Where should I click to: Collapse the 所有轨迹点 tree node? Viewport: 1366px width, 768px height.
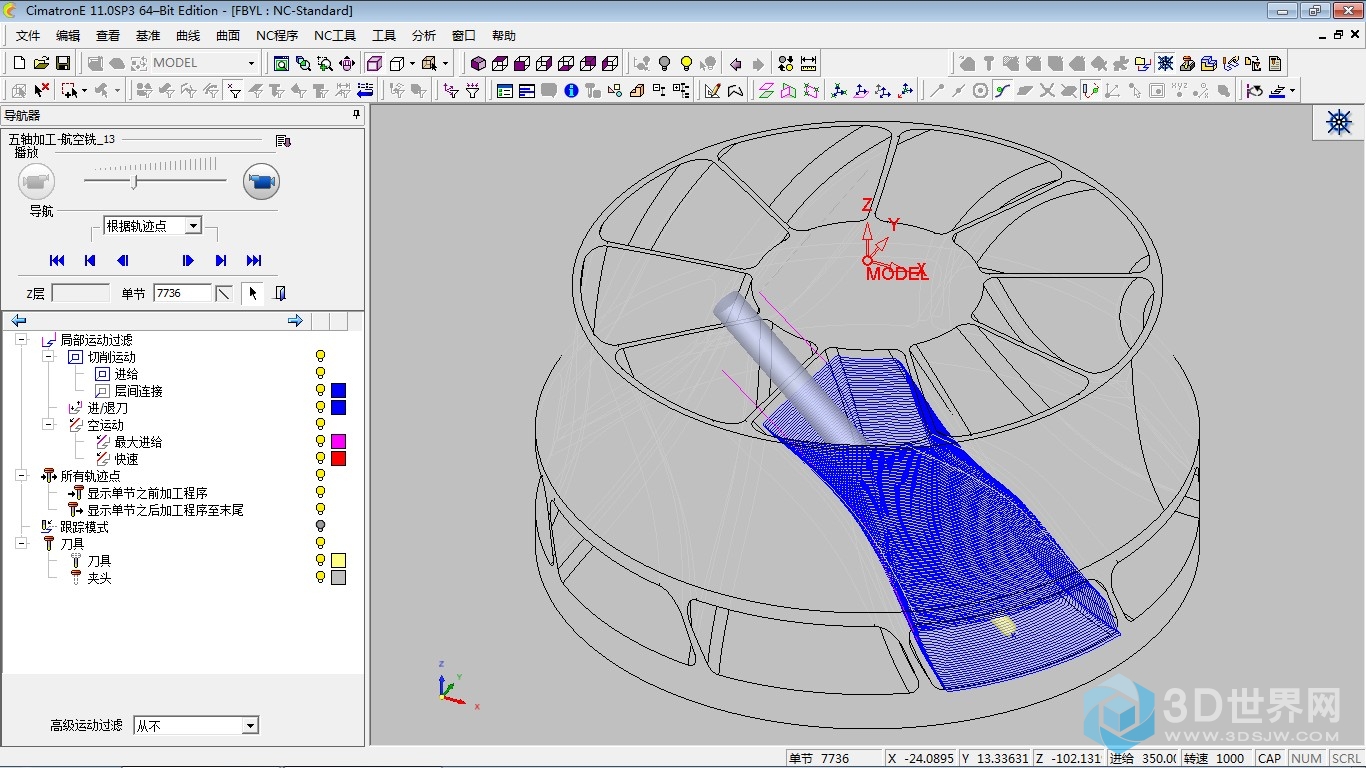coord(21,476)
